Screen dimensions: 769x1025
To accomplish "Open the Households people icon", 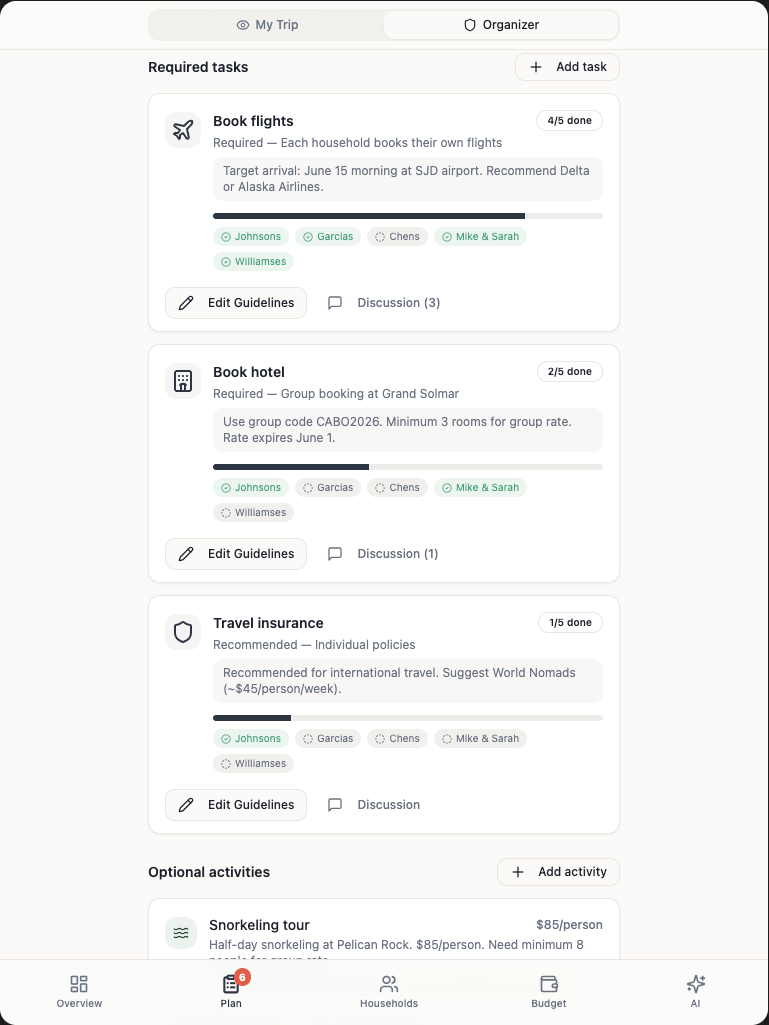I will pyautogui.click(x=389, y=984).
